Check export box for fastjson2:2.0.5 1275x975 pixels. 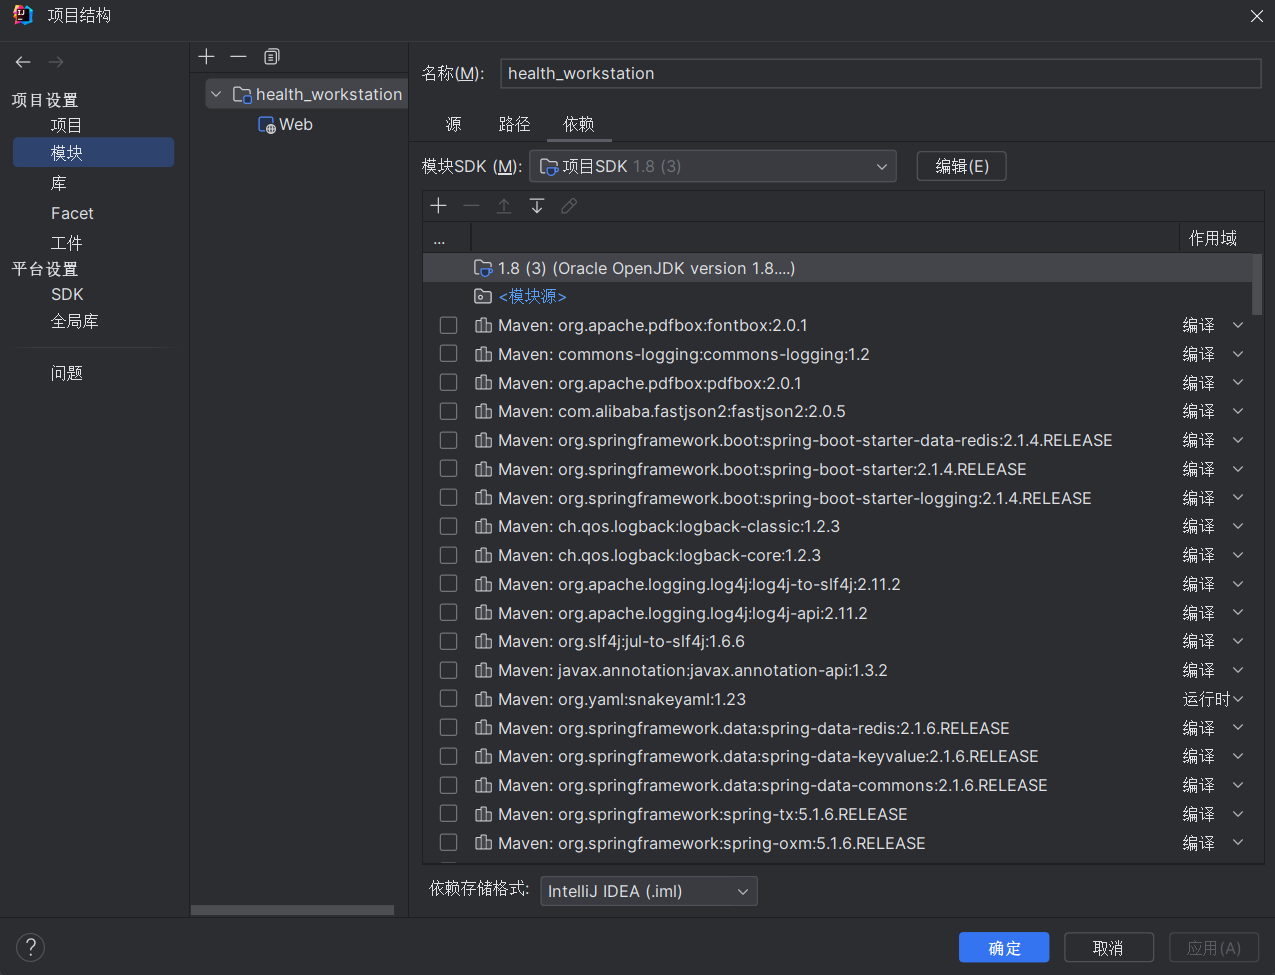[449, 411]
